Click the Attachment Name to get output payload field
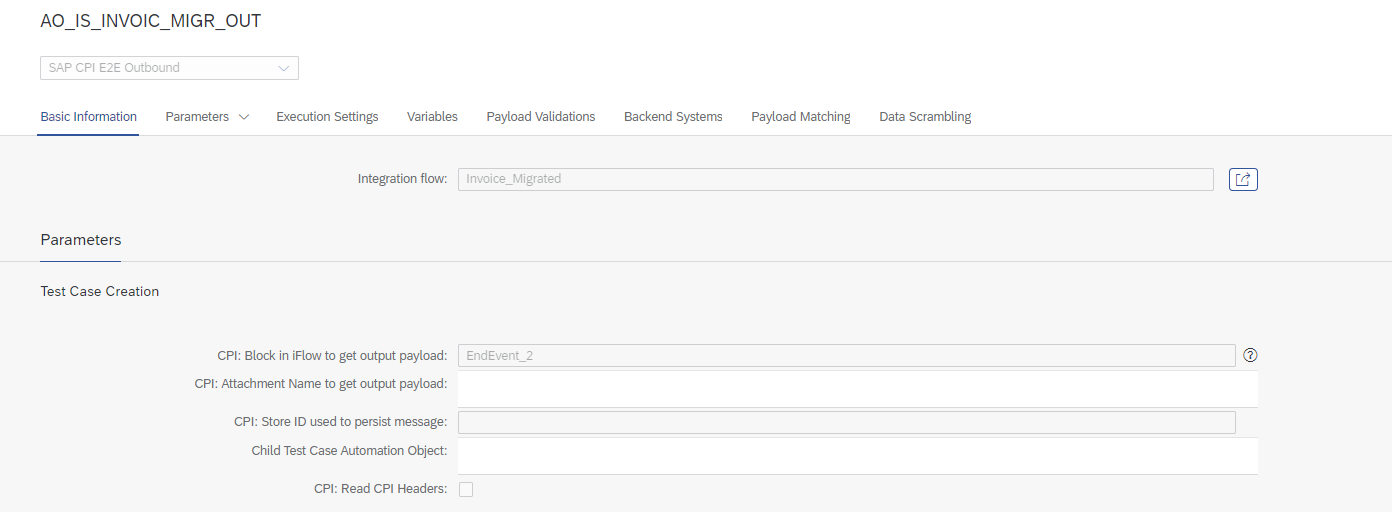 [x=857, y=389]
